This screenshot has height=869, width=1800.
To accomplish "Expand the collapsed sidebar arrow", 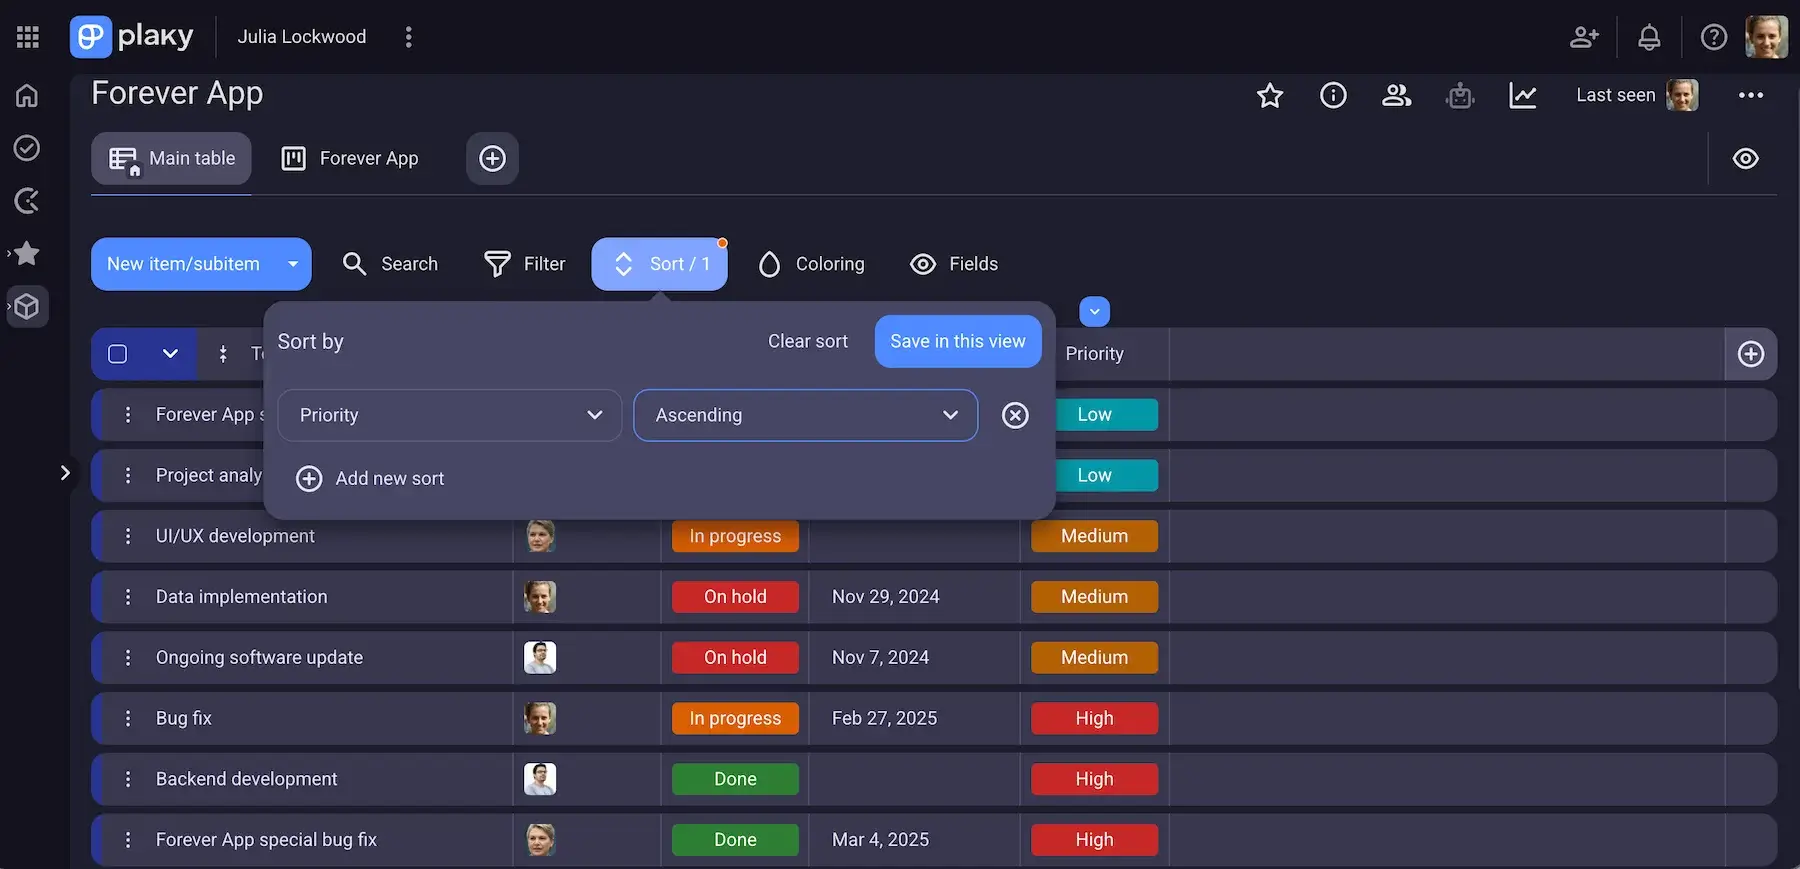I will (x=65, y=472).
